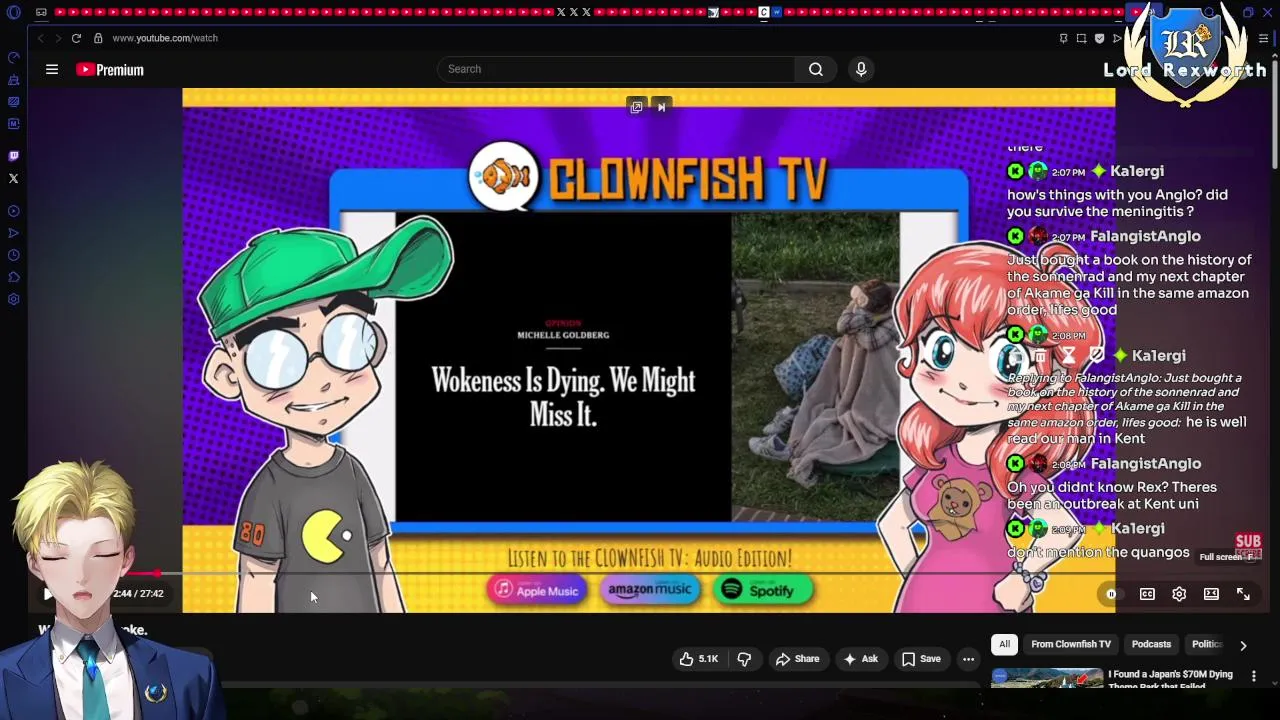Viewport: 1280px width, 720px height.
Task: Focus the YouTube Search field
Action: click(x=616, y=69)
